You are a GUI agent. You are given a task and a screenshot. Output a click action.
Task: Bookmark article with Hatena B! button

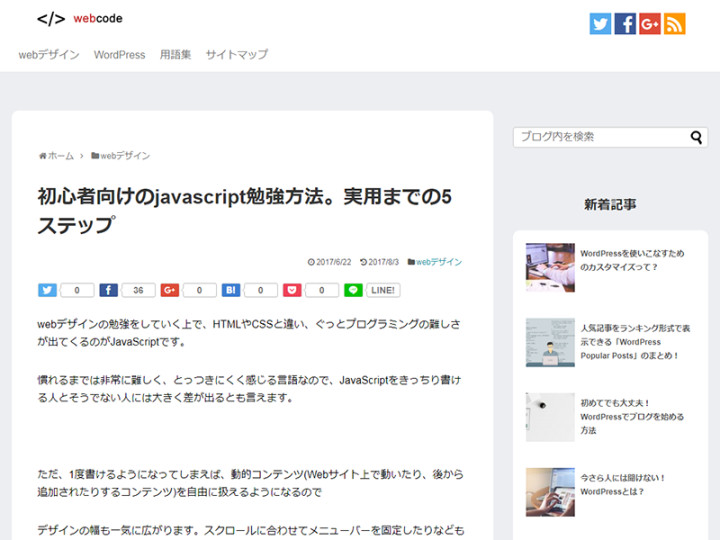(231, 290)
